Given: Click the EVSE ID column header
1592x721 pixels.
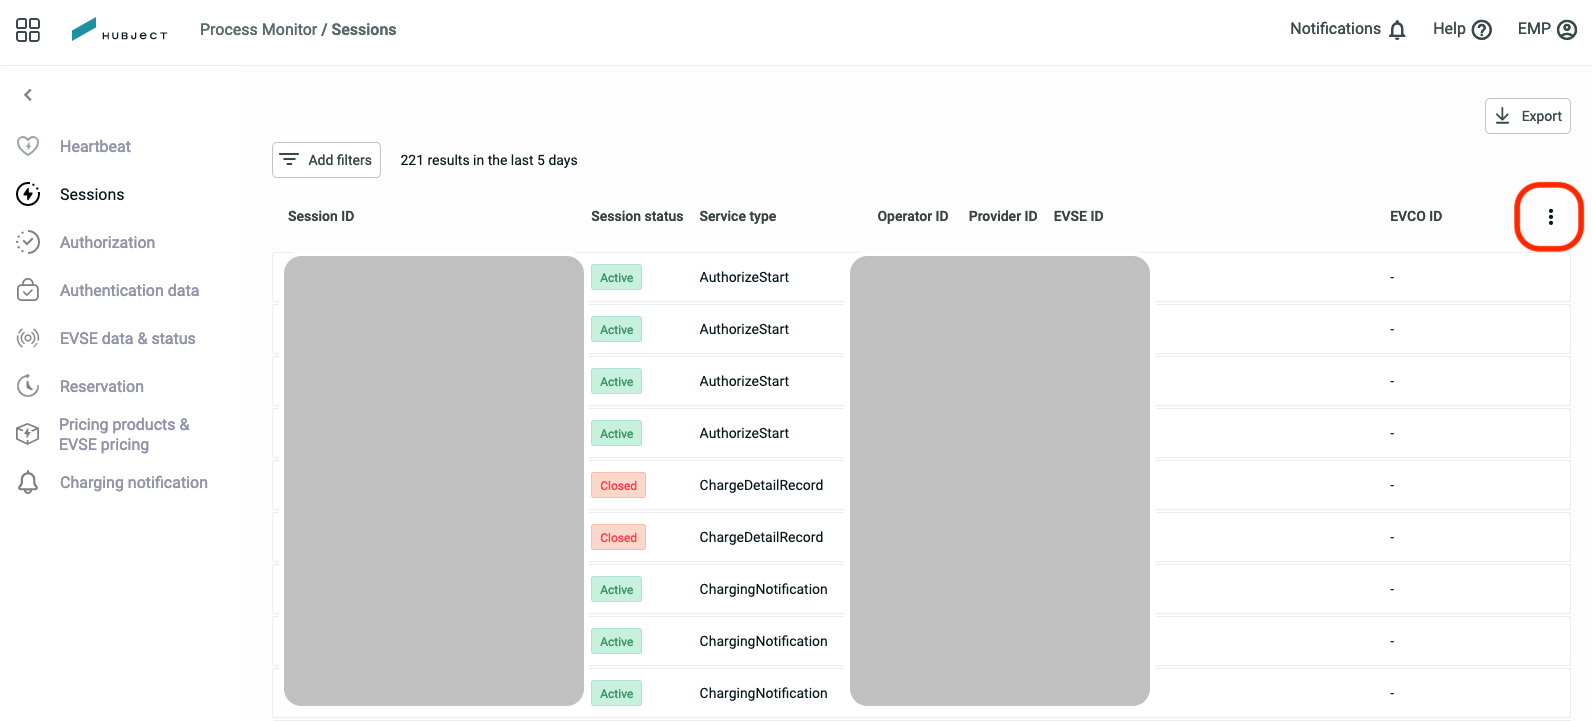Looking at the screenshot, I should point(1078,216).
